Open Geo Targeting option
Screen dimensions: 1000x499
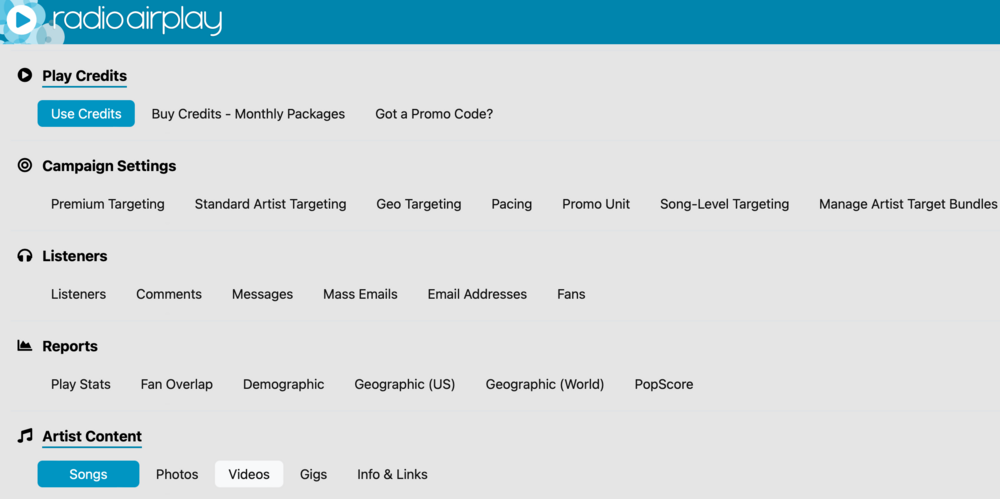pyautogui.click(x=419, y=204)
